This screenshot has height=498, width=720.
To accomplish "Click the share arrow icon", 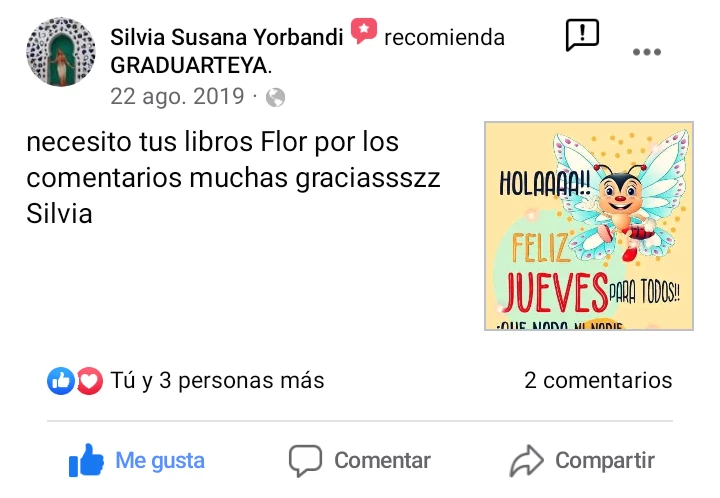I will pos(527,460).
